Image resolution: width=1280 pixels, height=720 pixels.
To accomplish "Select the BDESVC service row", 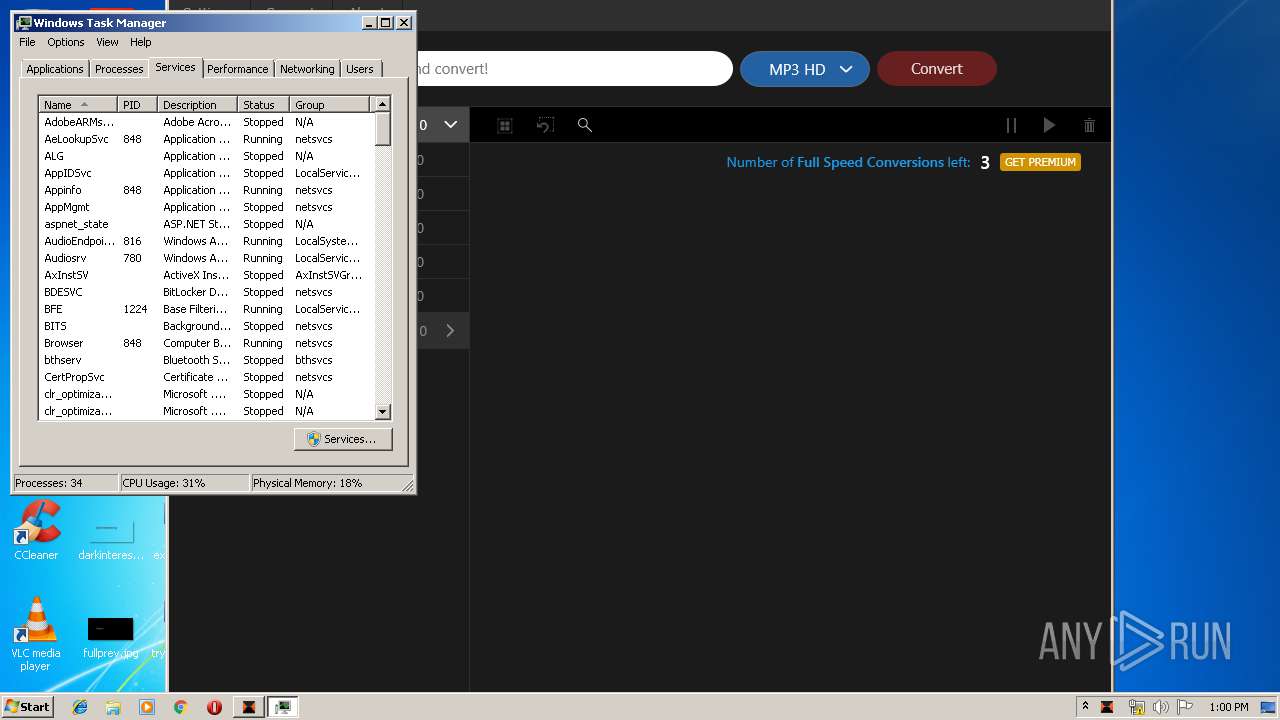I will pyautogui.click(x=206, y=292).
